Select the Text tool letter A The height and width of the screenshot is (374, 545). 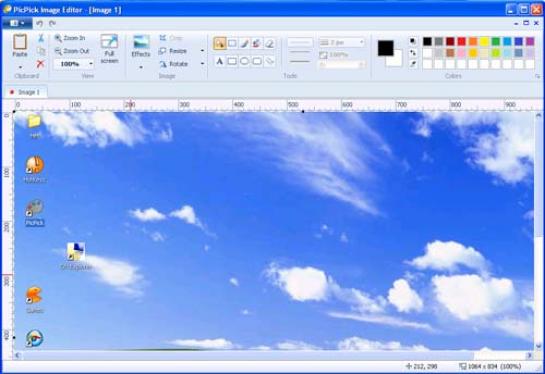click(x=219, y=62)
